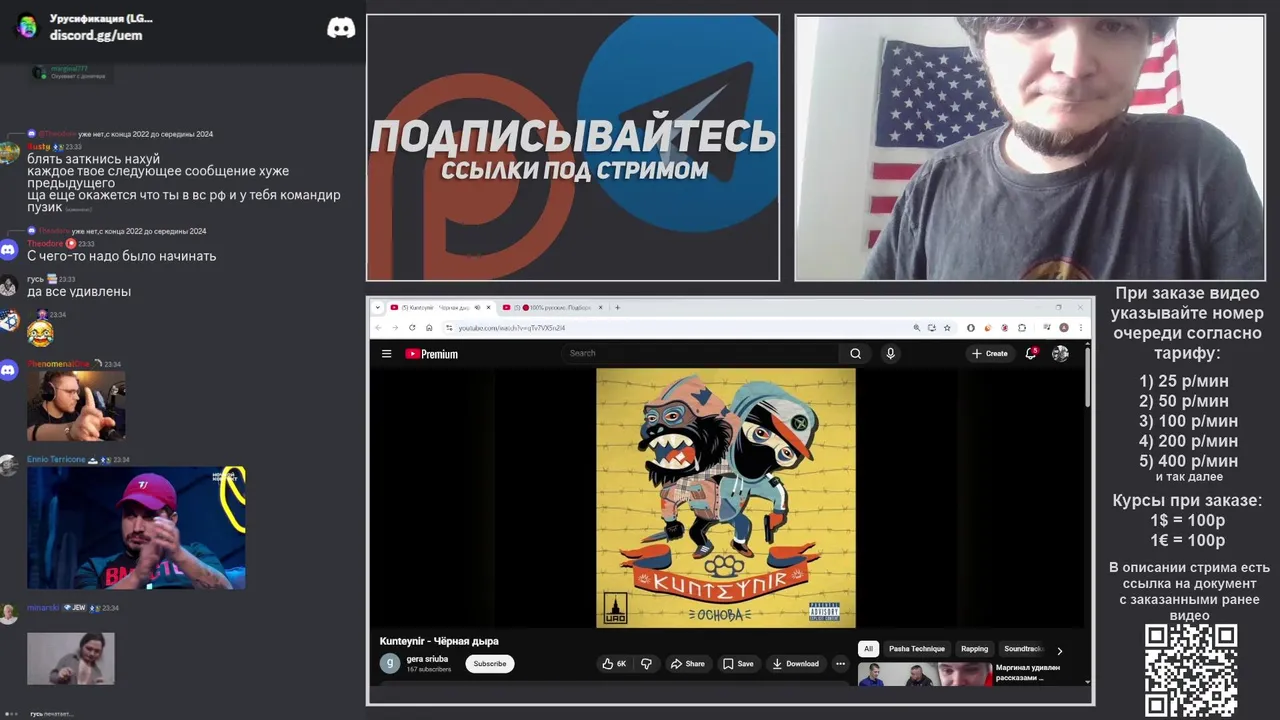
Task: Click the QR code on stream overlay
Action: pos(1191,670)
